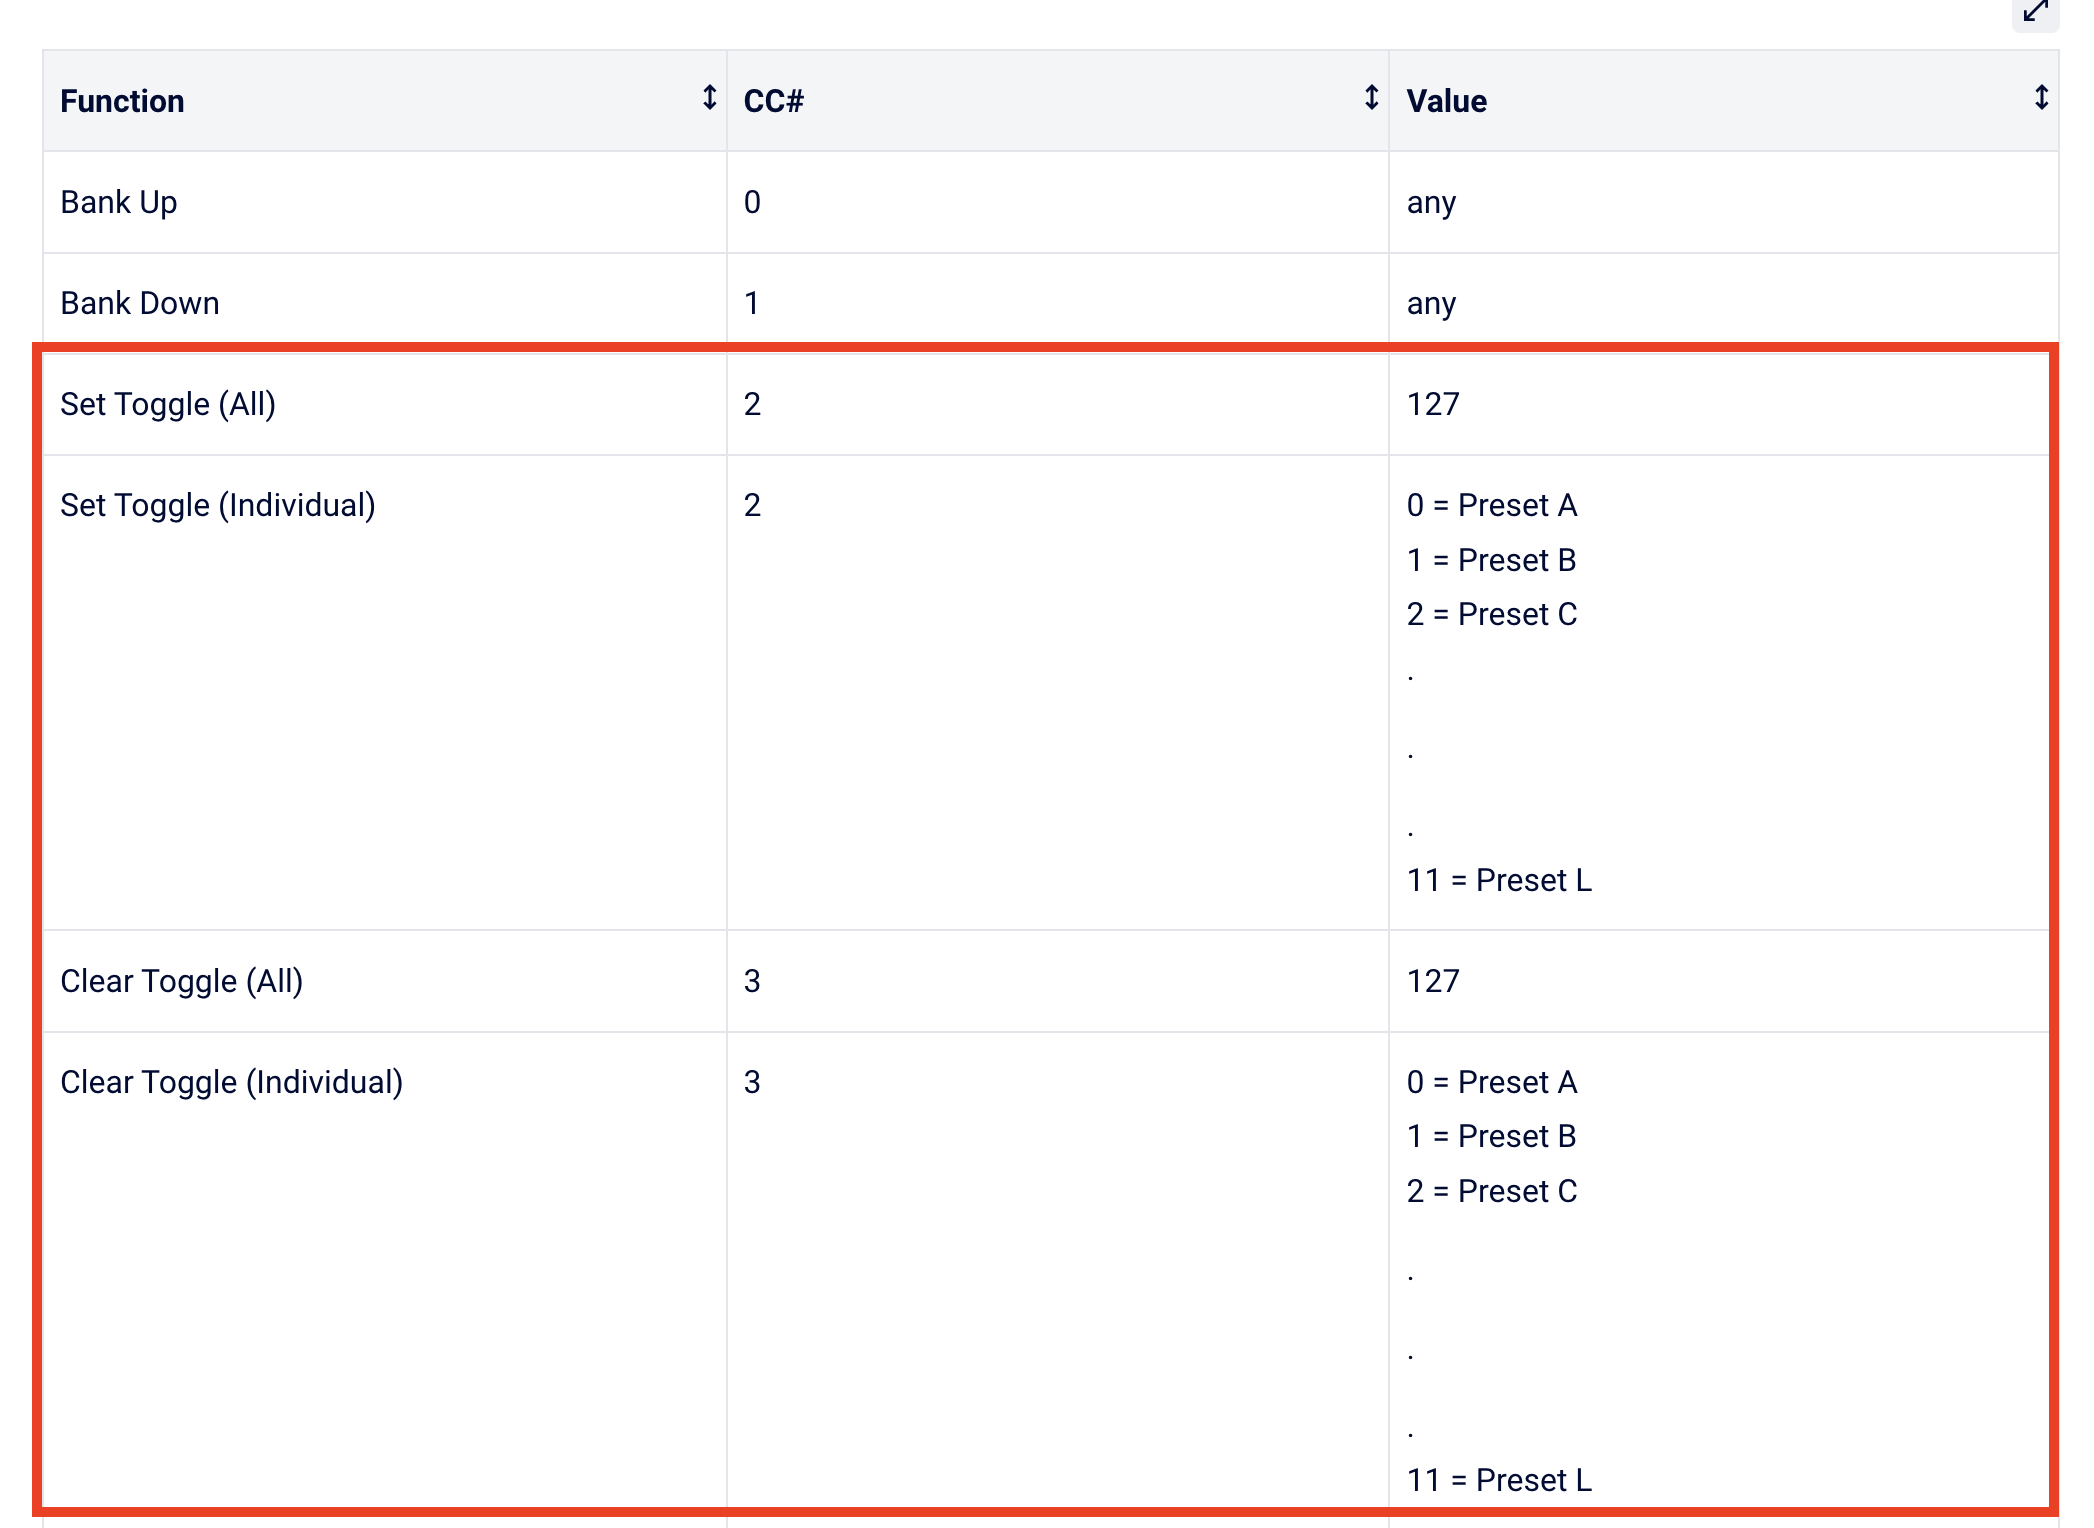Sort by Value column arrow icon
This screenshot has height=1528, width=2094.
[x=2041, y=98]
